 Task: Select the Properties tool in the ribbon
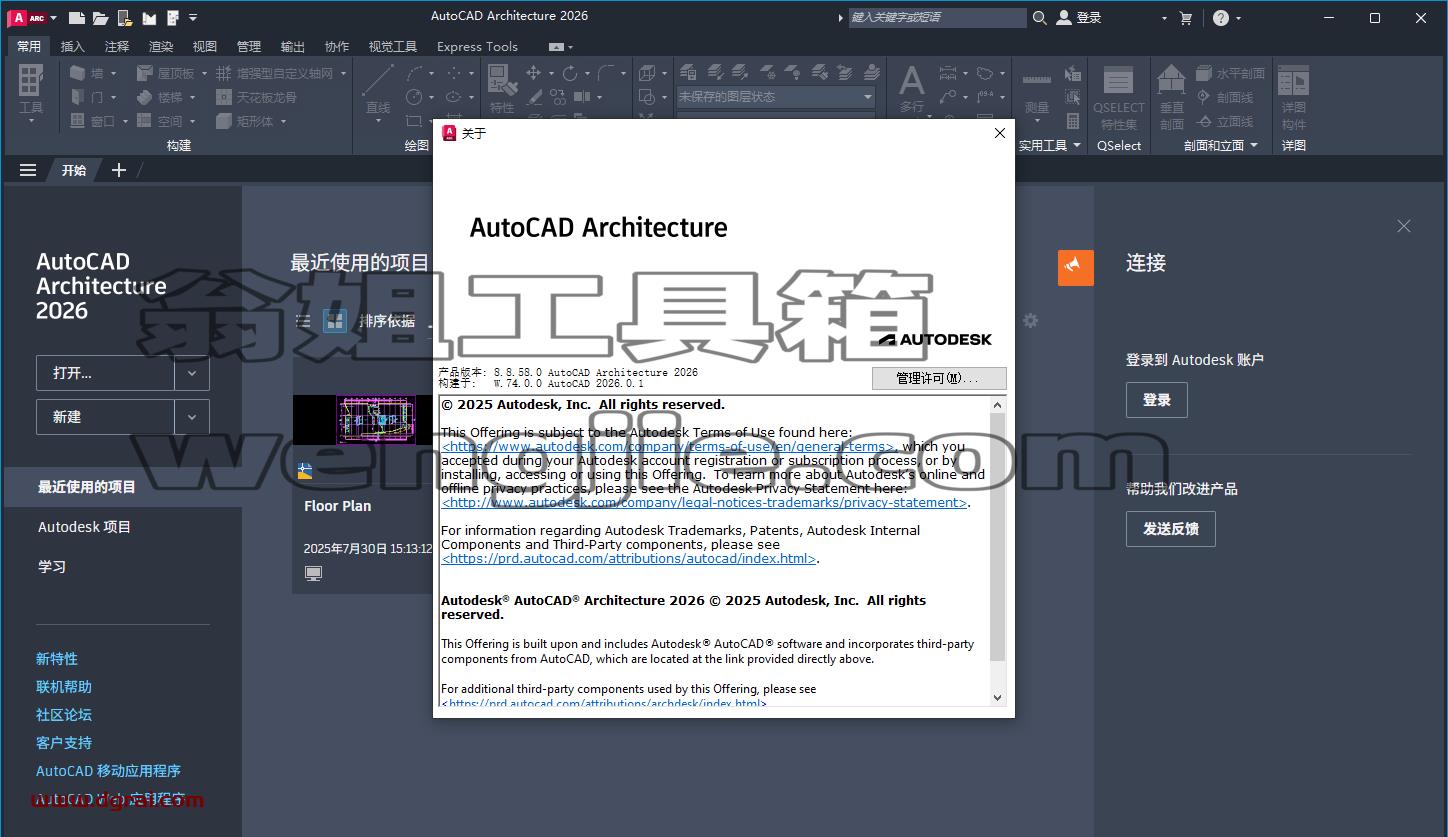502,90
